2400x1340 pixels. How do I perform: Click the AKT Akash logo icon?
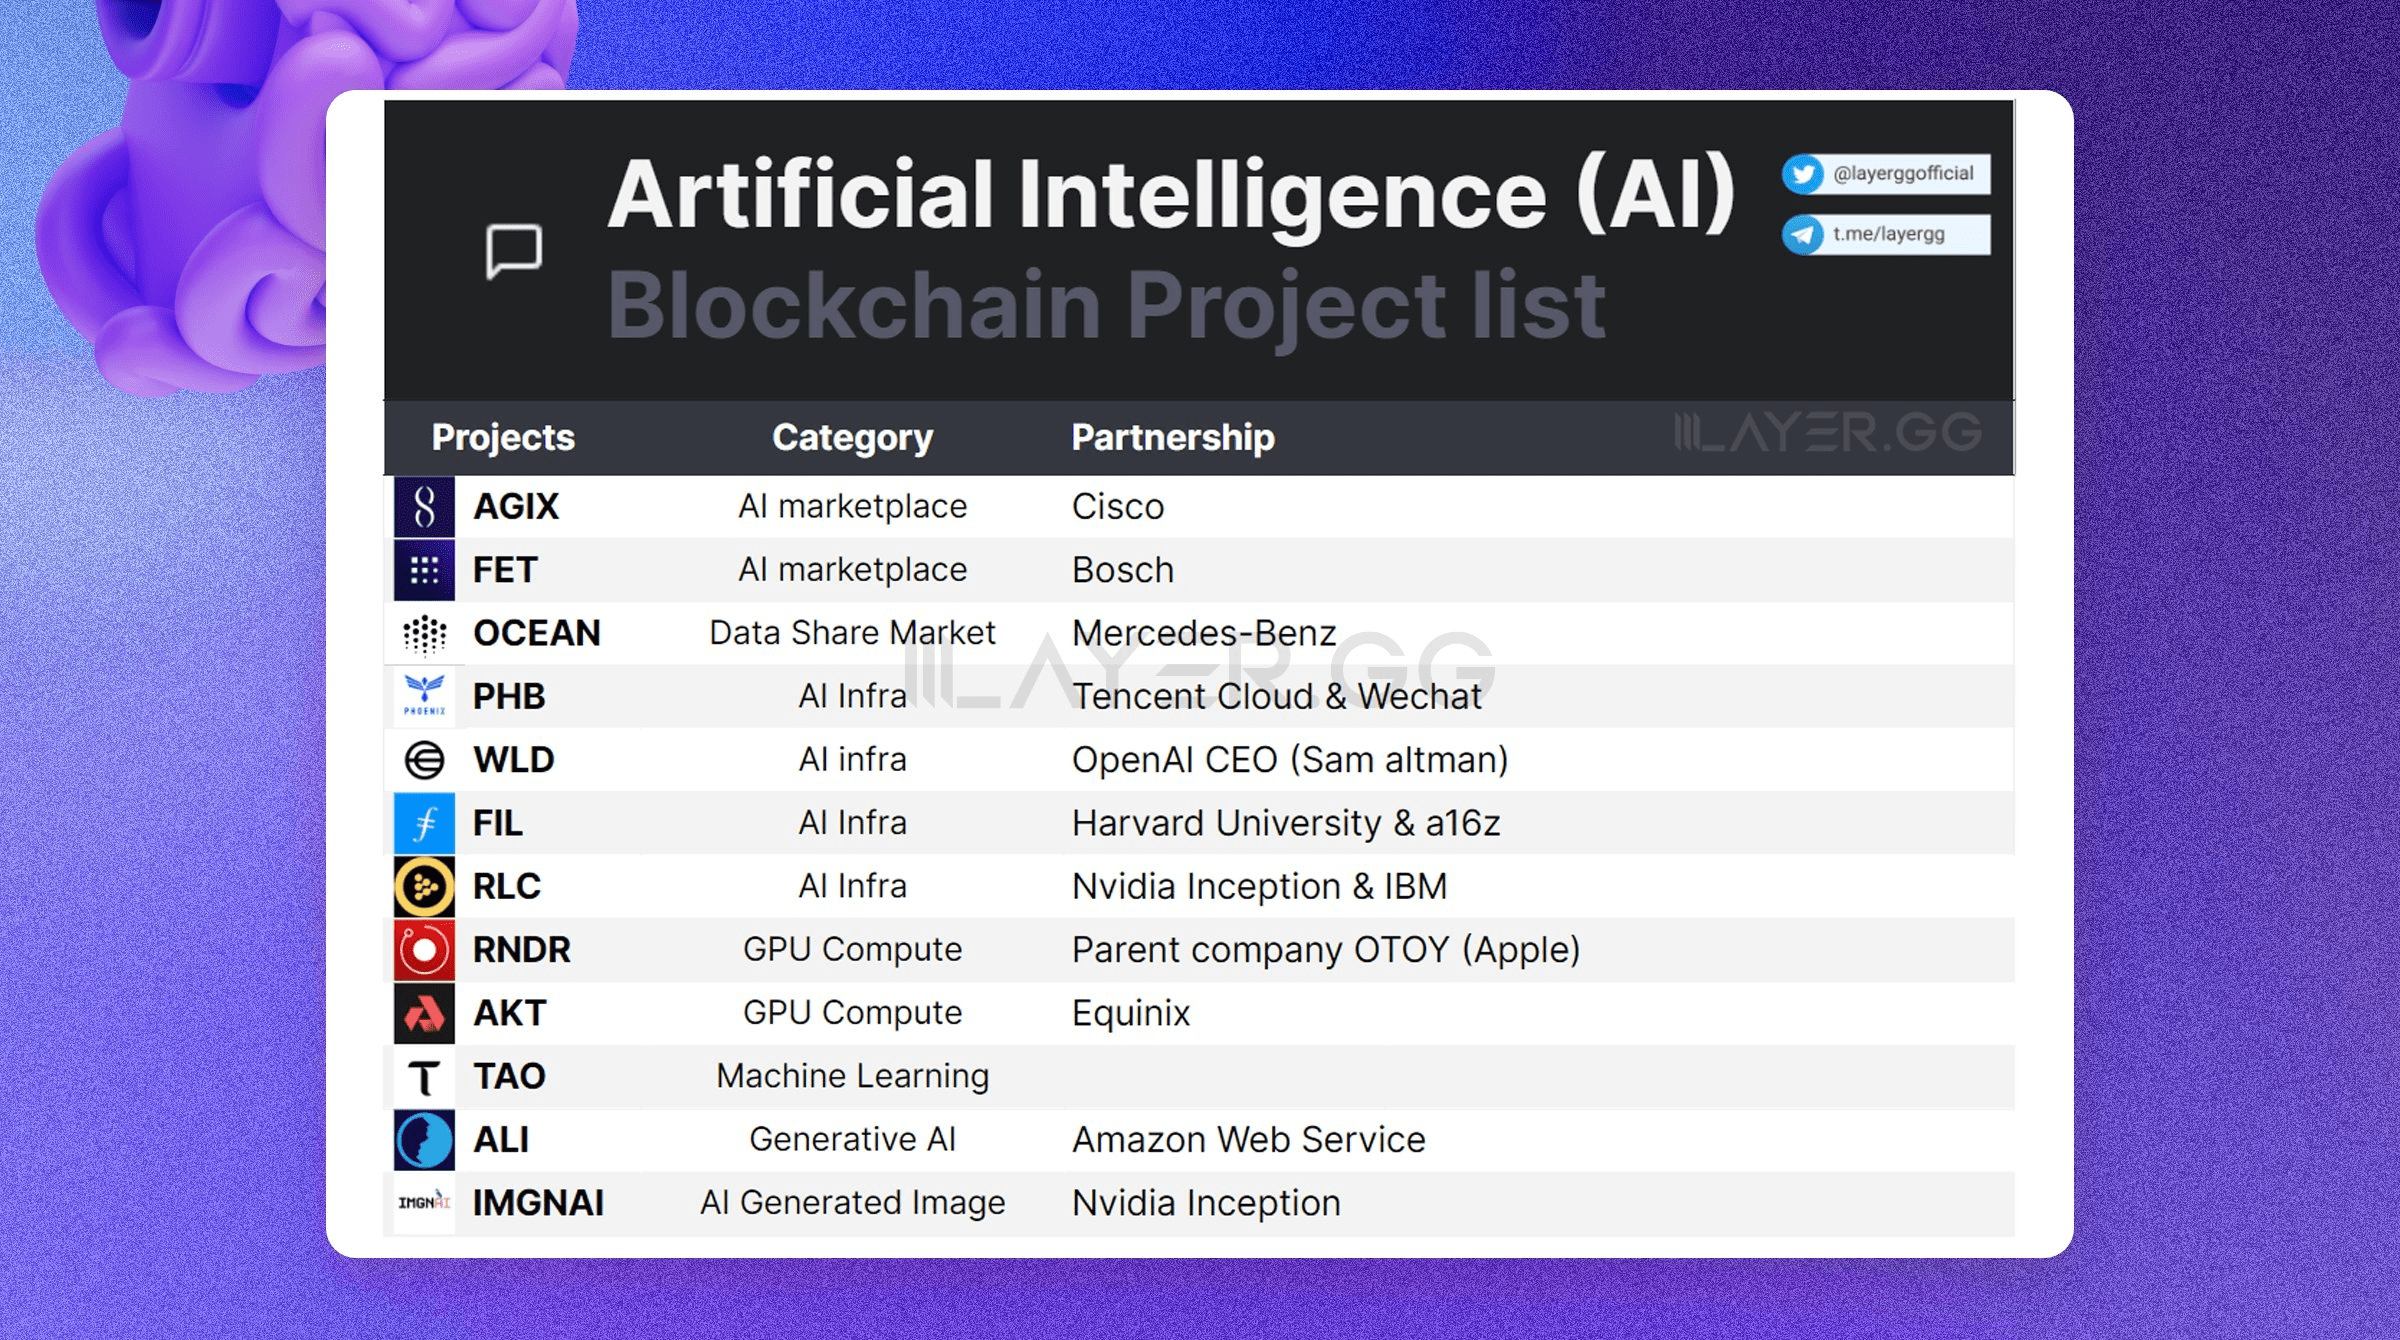point(424,1014)
